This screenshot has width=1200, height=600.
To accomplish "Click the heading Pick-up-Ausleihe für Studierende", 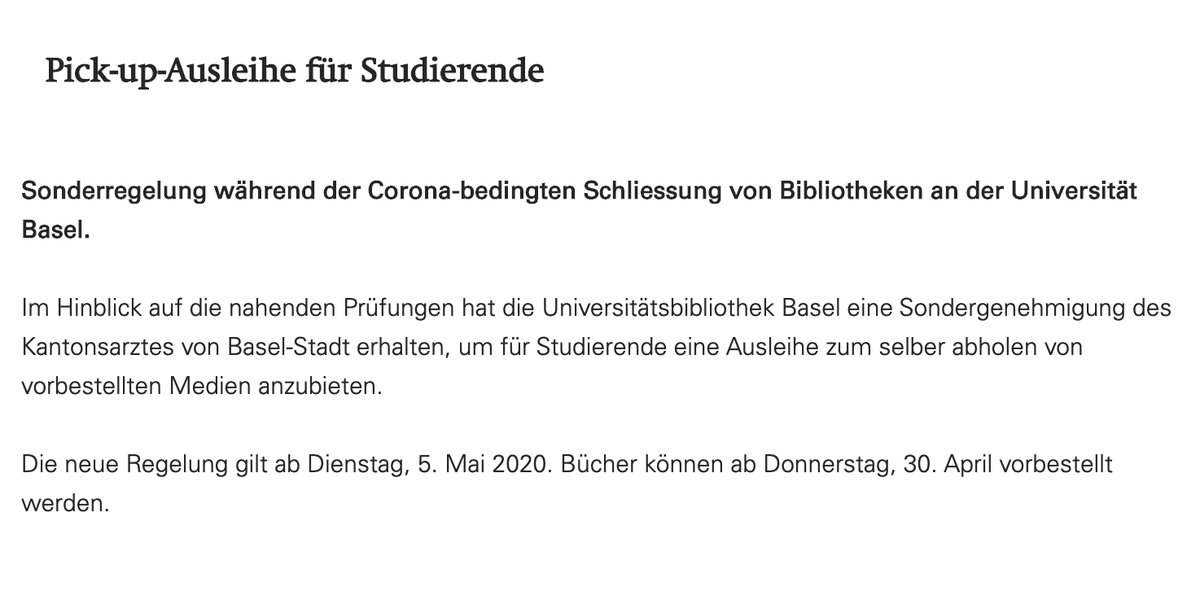I will (x=295, y=73).
